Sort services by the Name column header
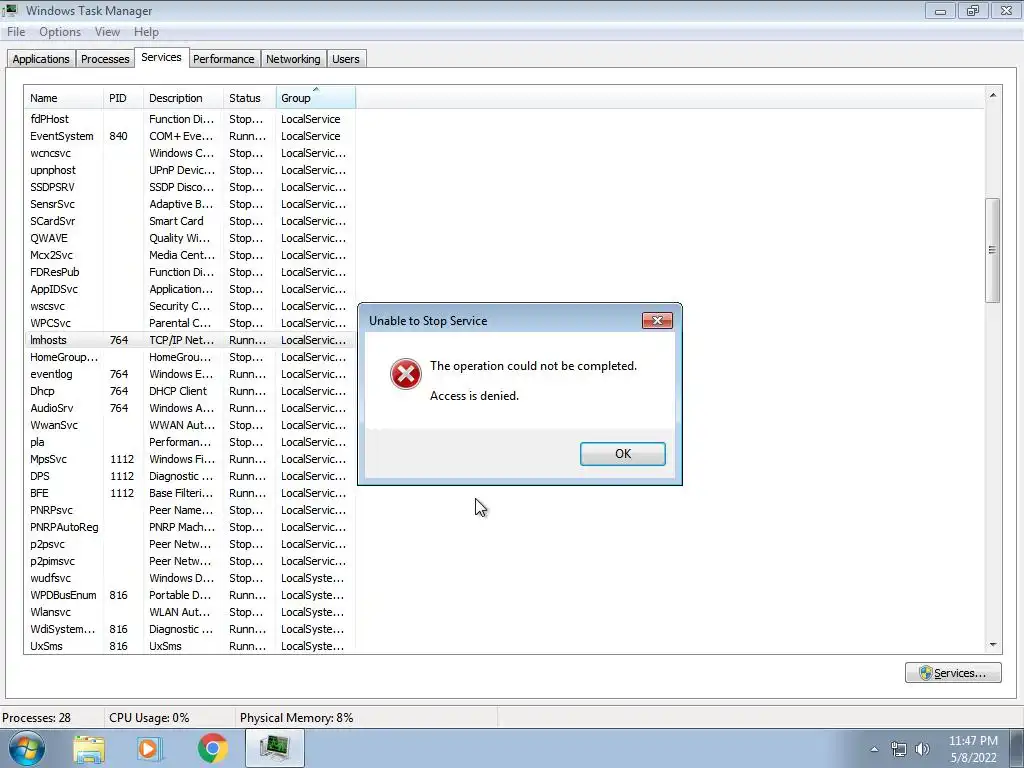Viewport: 1024px width, 768px height. (x=63, y=97)
